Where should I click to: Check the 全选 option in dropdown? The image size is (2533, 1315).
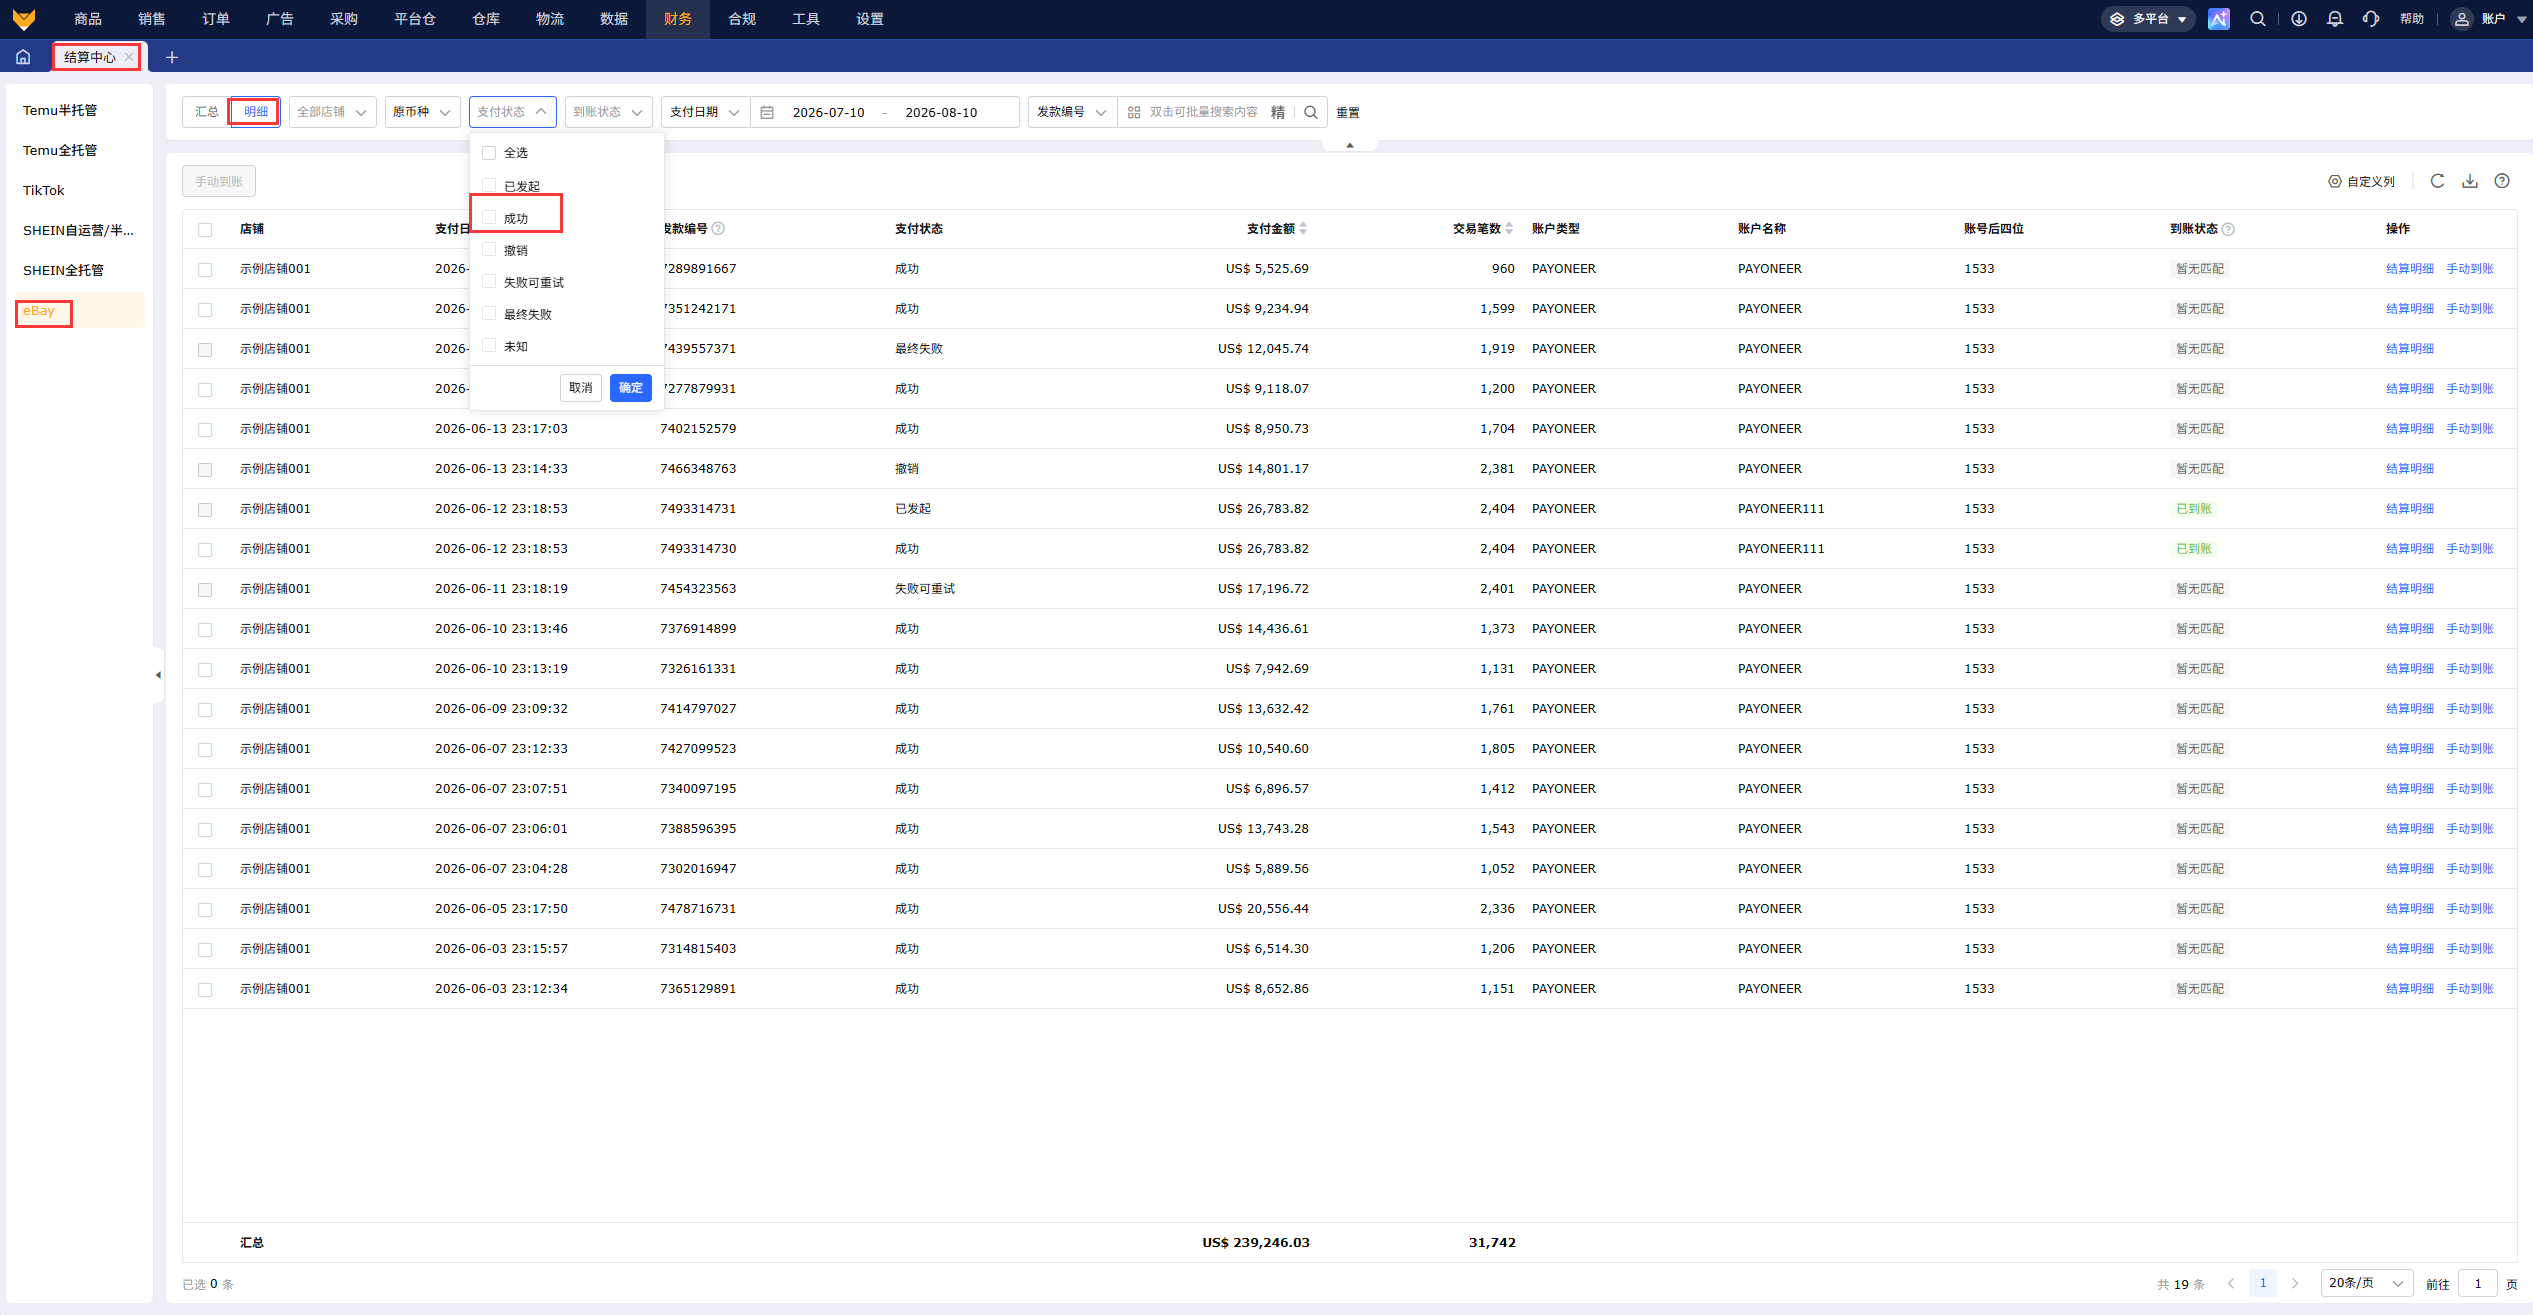489,153
